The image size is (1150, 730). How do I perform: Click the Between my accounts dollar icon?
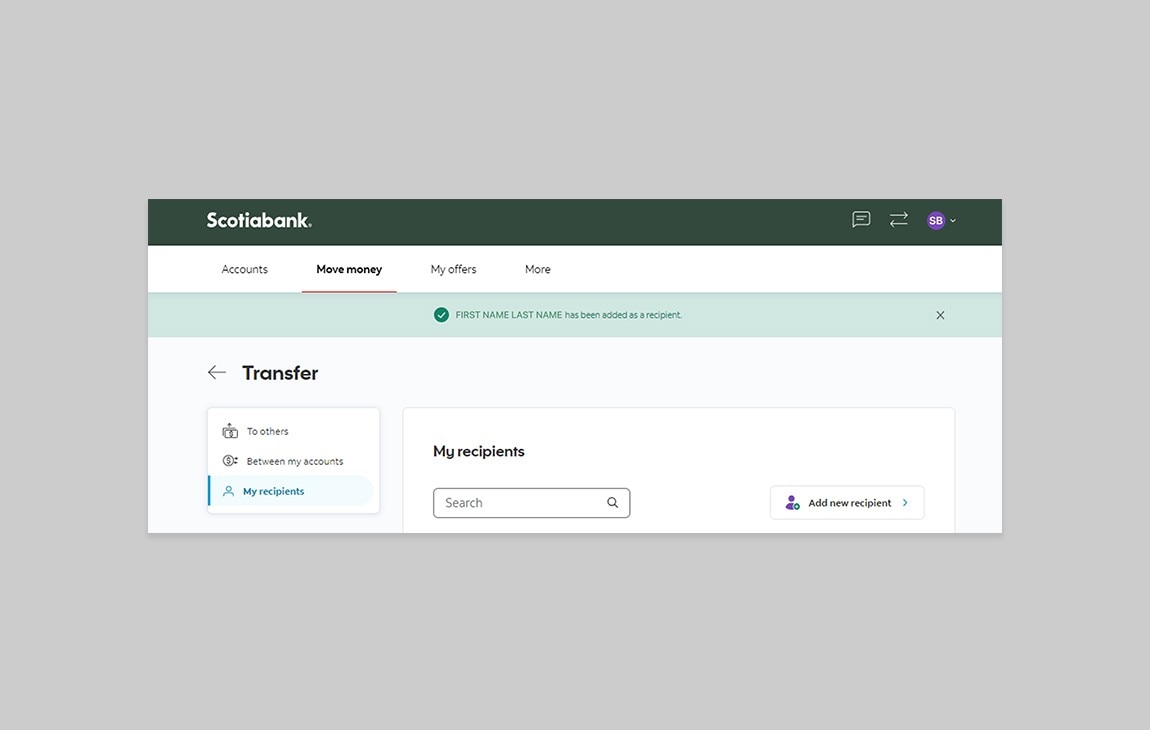[x=230, y=461]
